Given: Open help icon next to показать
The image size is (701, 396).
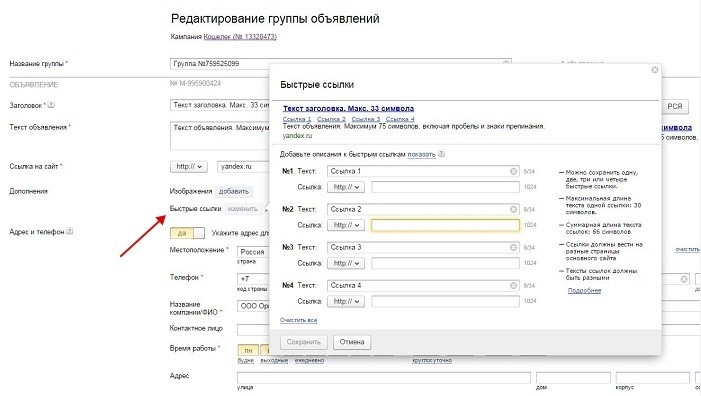Looking at the screenshot, I should tap(441, 154).
